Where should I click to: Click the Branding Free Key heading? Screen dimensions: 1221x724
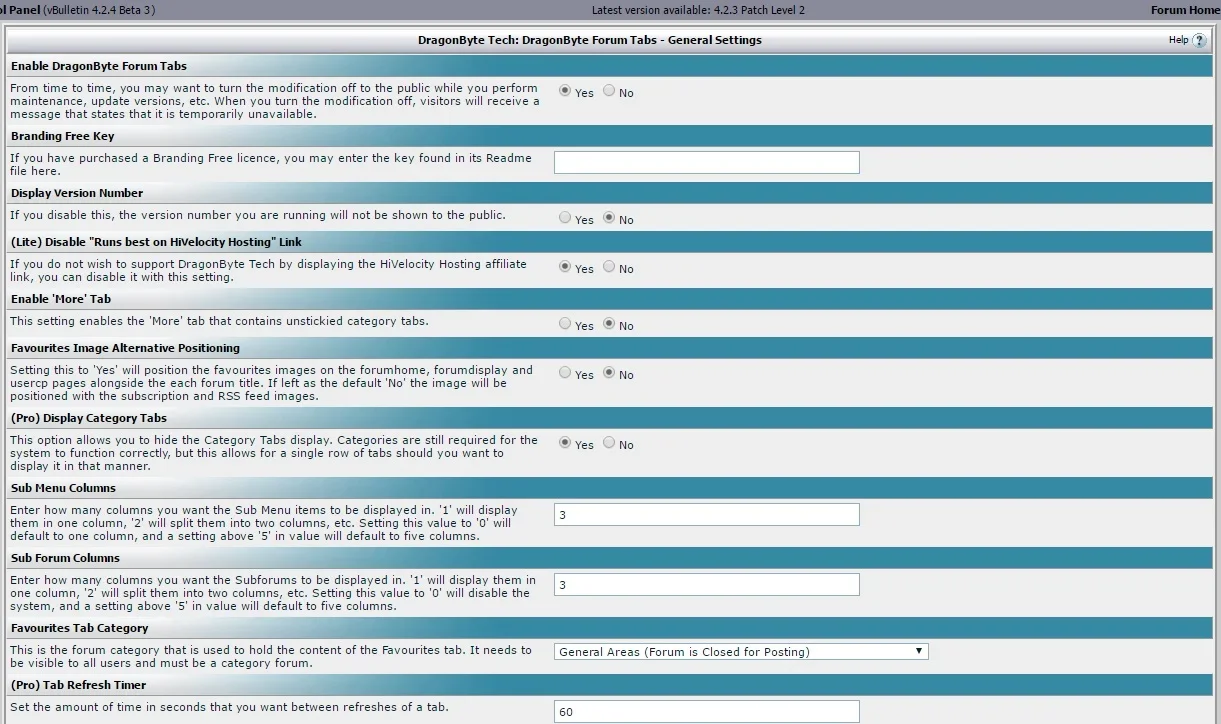(63, 136)
